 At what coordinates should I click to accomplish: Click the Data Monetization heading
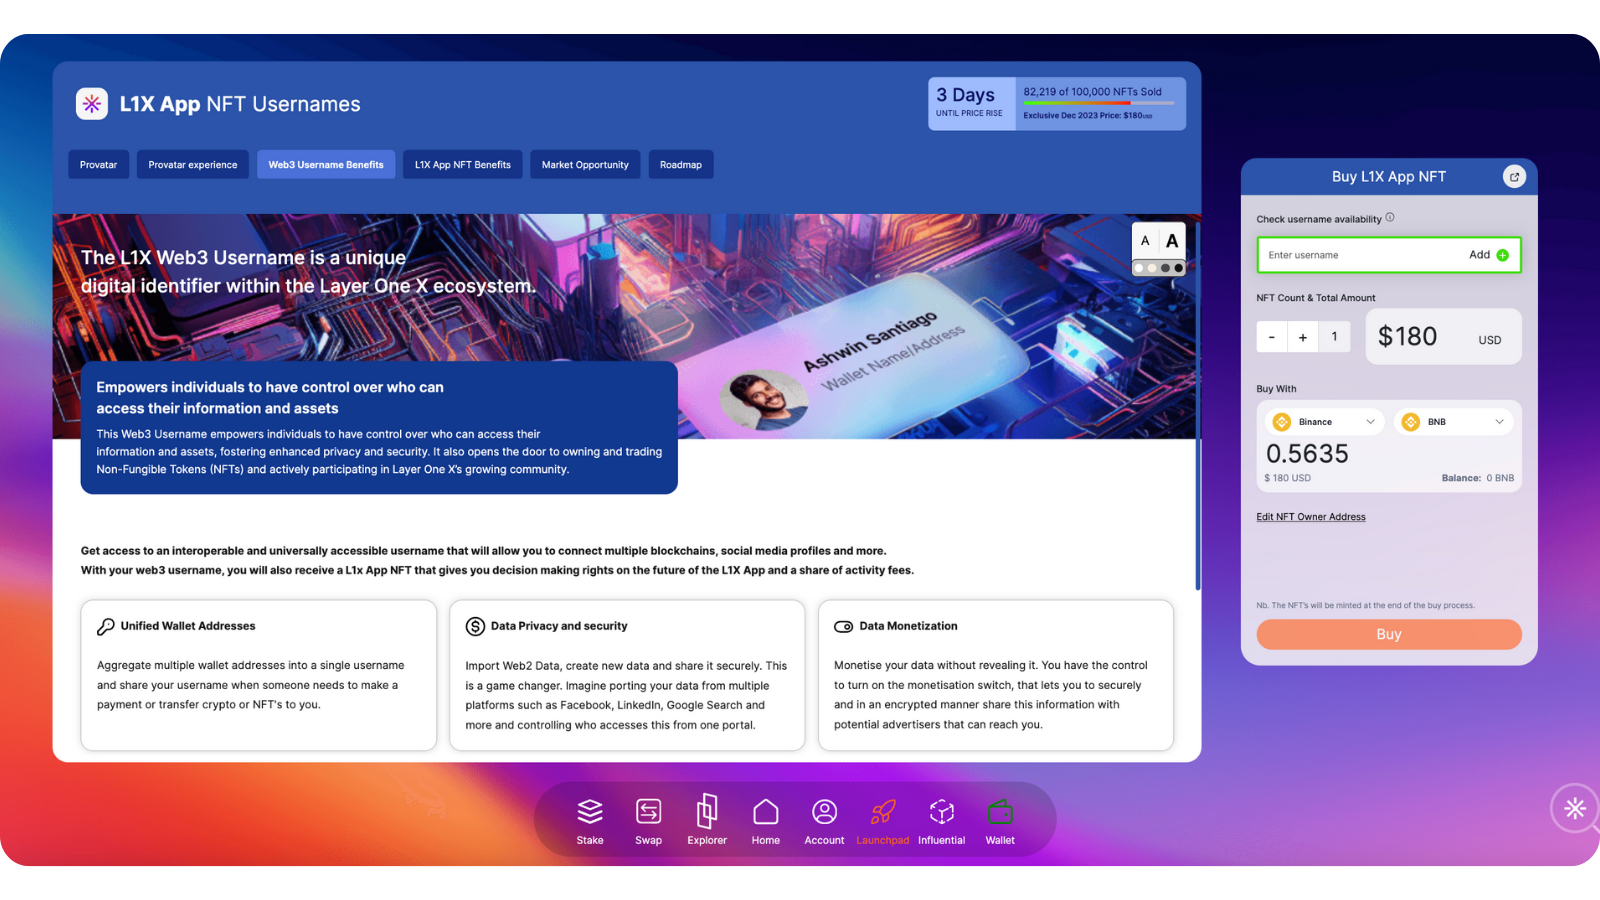908,626
